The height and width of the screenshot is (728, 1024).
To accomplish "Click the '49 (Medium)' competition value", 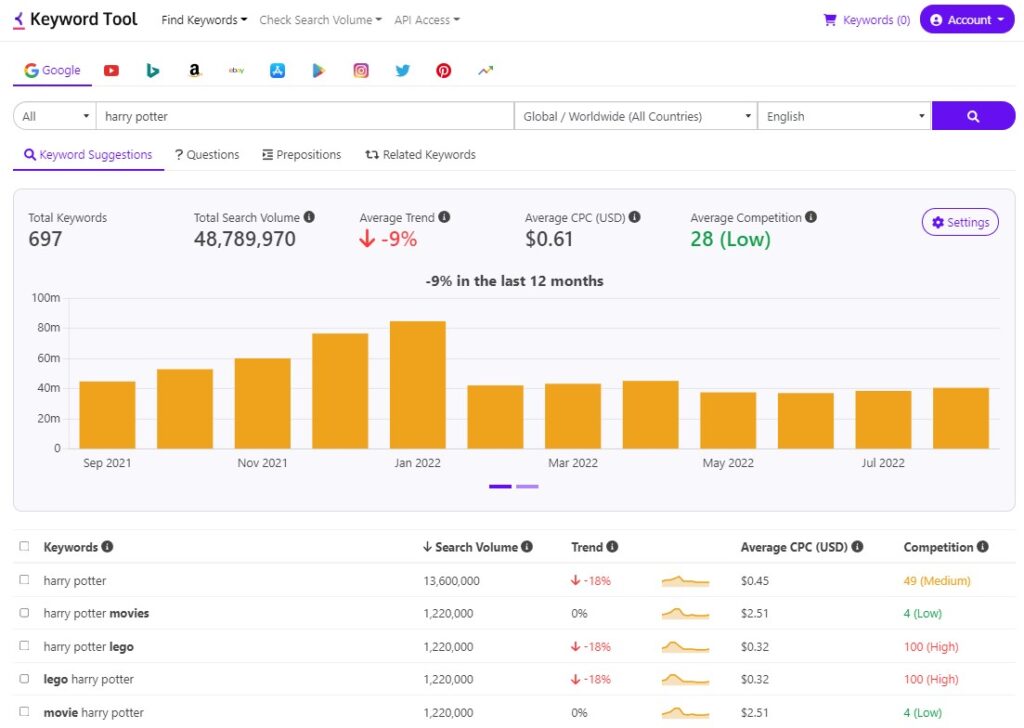I will 937,580.
